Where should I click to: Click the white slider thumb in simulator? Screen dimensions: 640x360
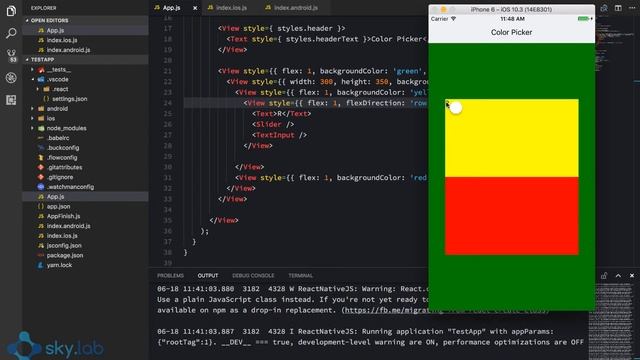point(456,108)
